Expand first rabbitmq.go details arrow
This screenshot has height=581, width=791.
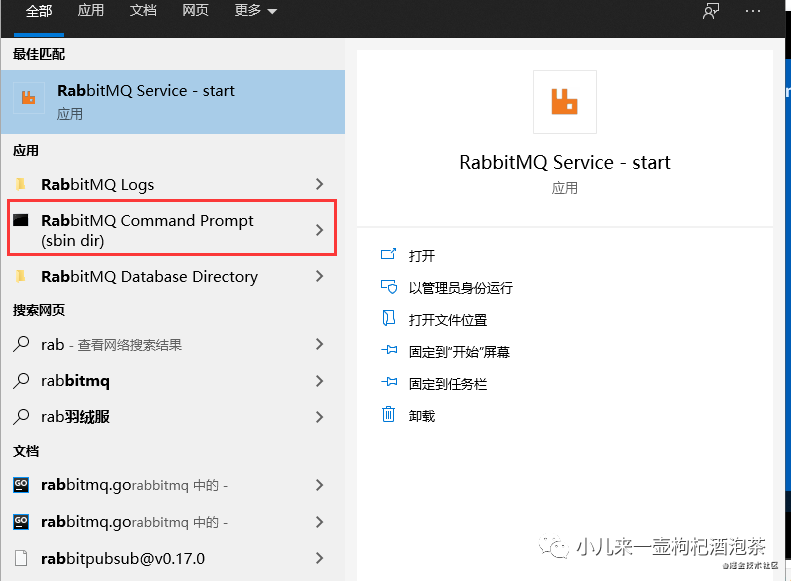[319, 485]
